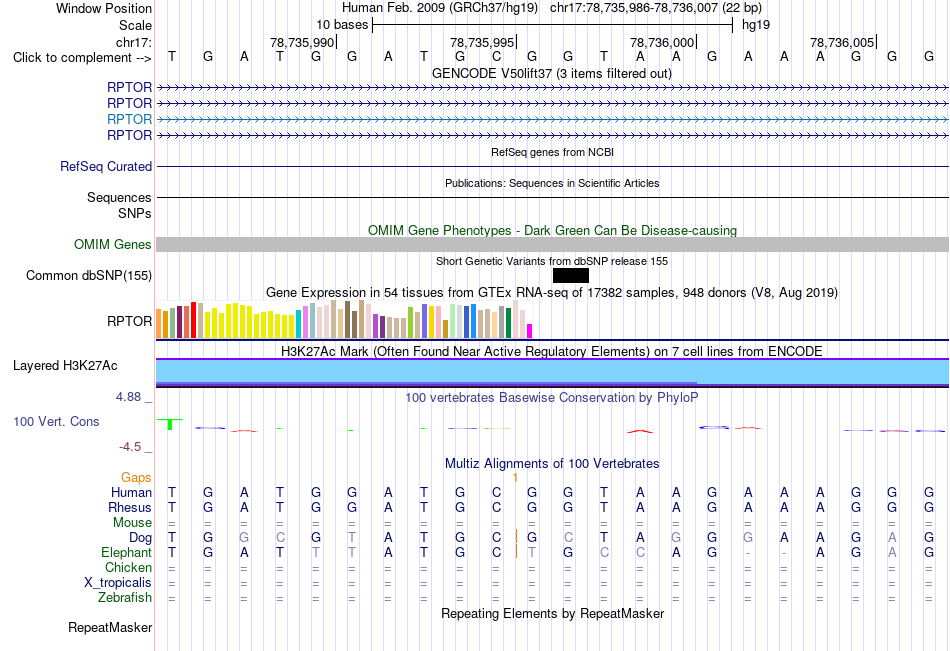The height and width of the screenshot is (651, 950).
Task: Click the -4.5 PhyloP lower bound value
Action: [x=130, y=447]
